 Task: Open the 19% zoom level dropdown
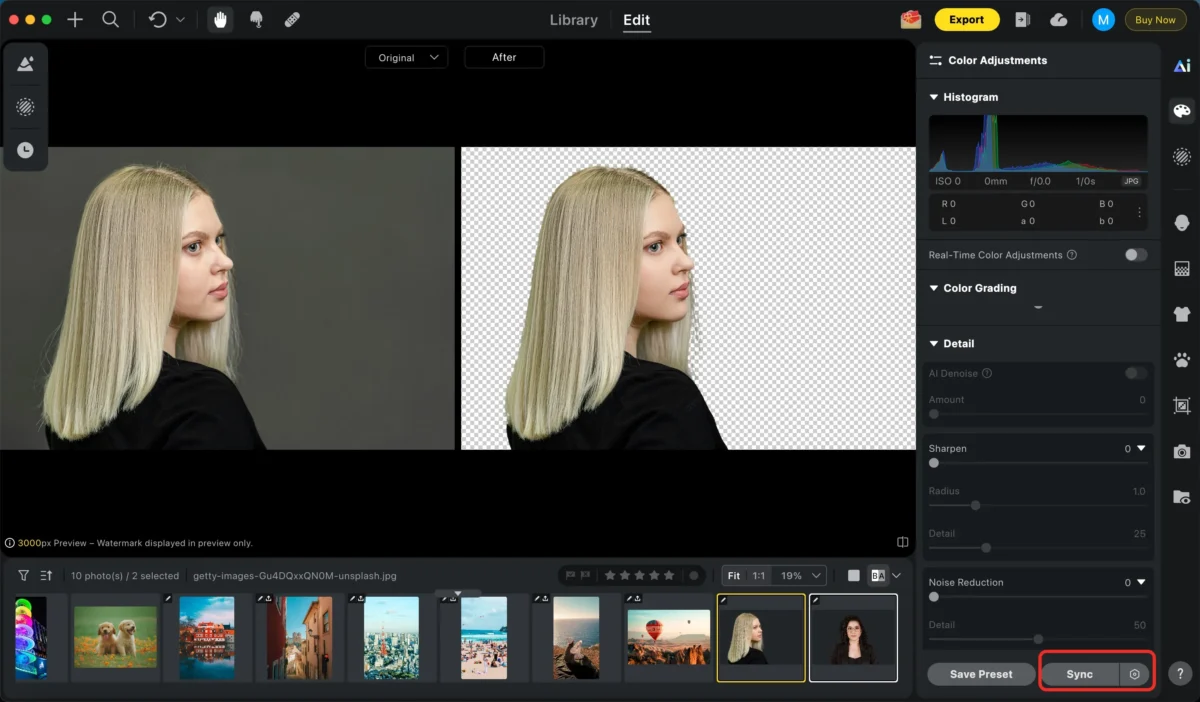tap(802, 576)
